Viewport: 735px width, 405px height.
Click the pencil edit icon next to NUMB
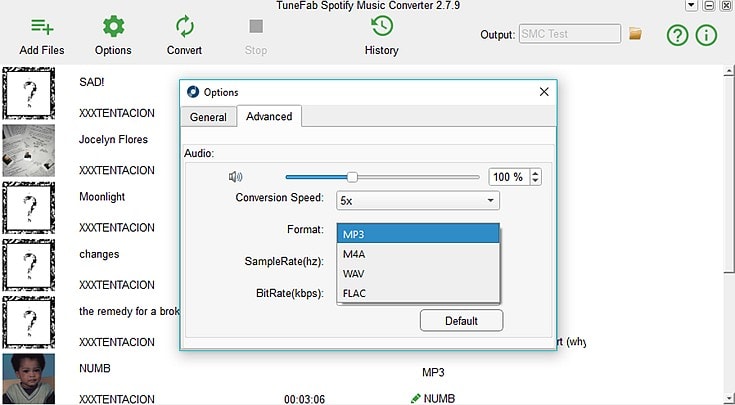pyautogui.click(x=415, y=398)
